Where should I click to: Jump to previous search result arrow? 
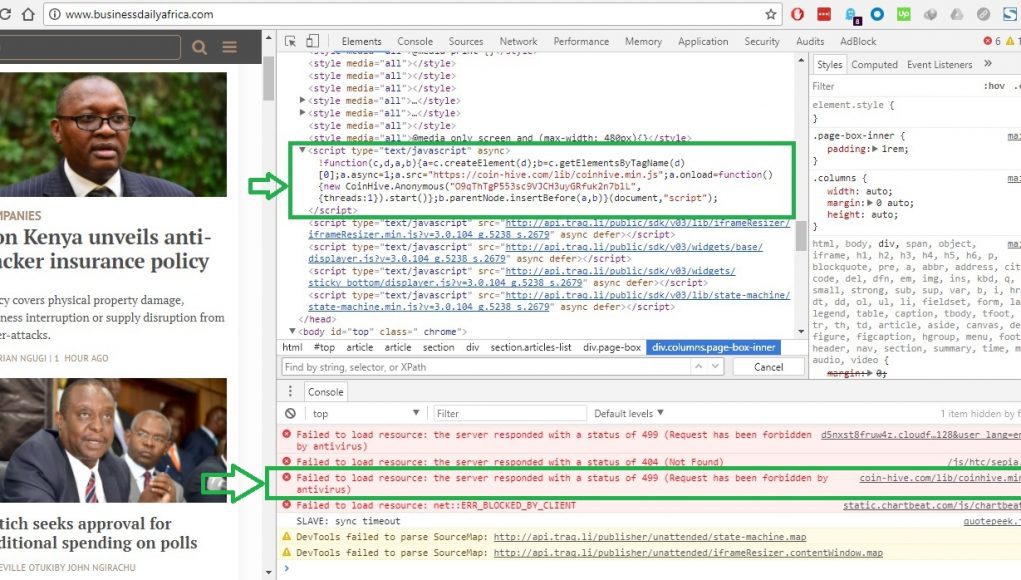(x=699, y=366)
